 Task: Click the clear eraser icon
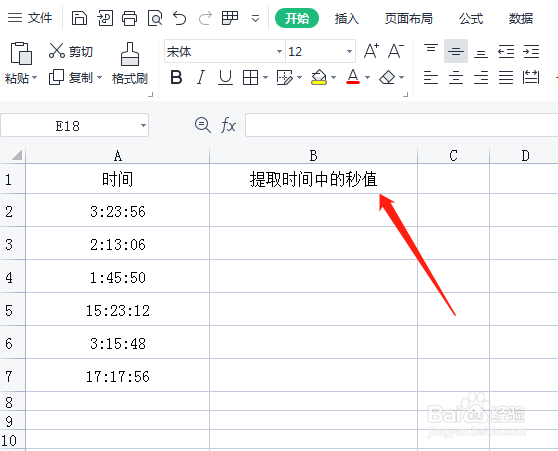click(387, 77)
